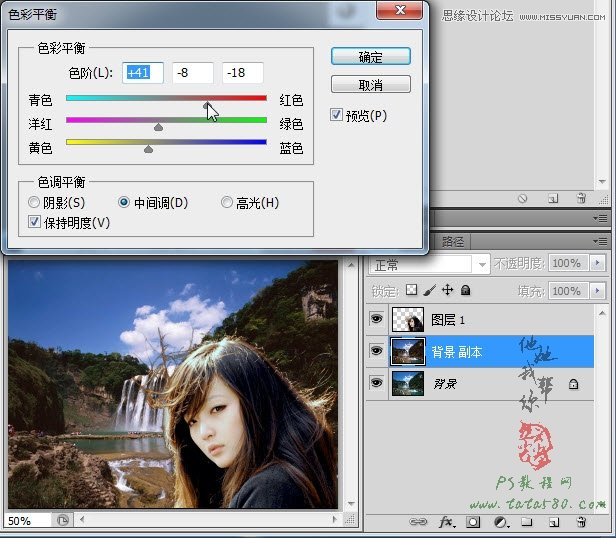The image size is (616, 538).
Task: Expand the 填充 fill slider arrow
Action: [598, 291]
